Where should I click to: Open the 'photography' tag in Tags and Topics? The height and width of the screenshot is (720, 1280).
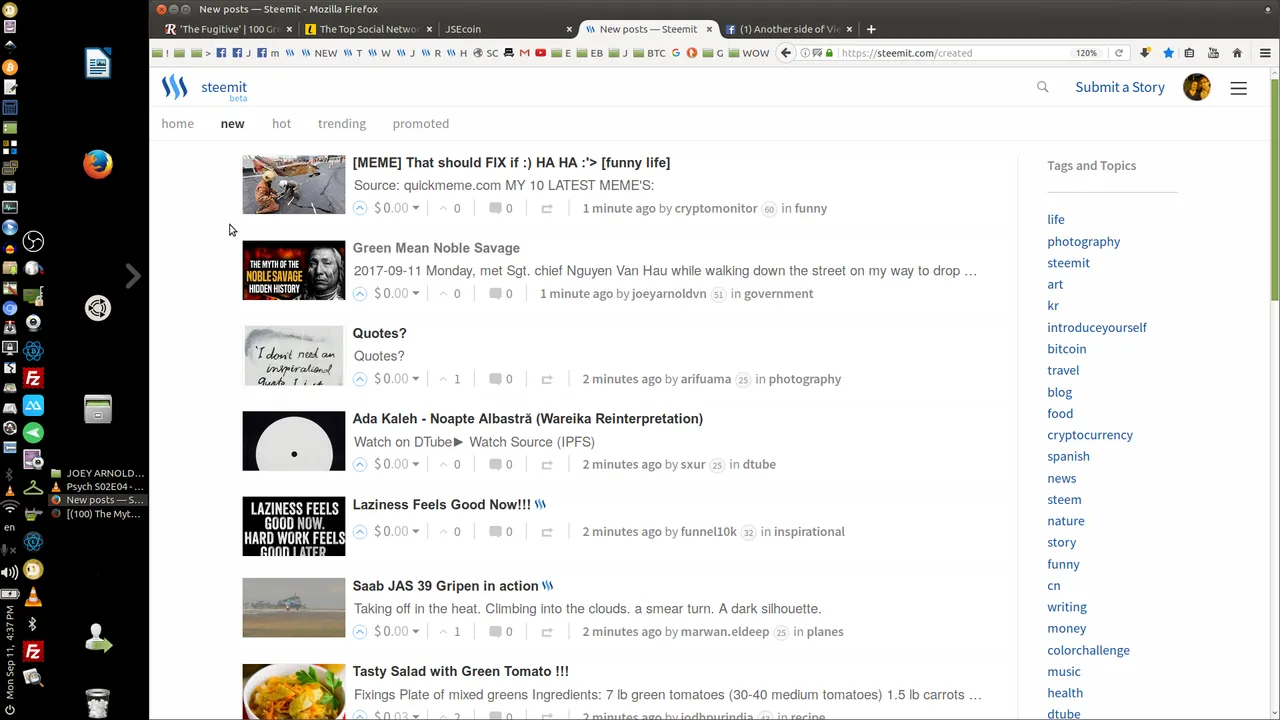[1083, 241]
